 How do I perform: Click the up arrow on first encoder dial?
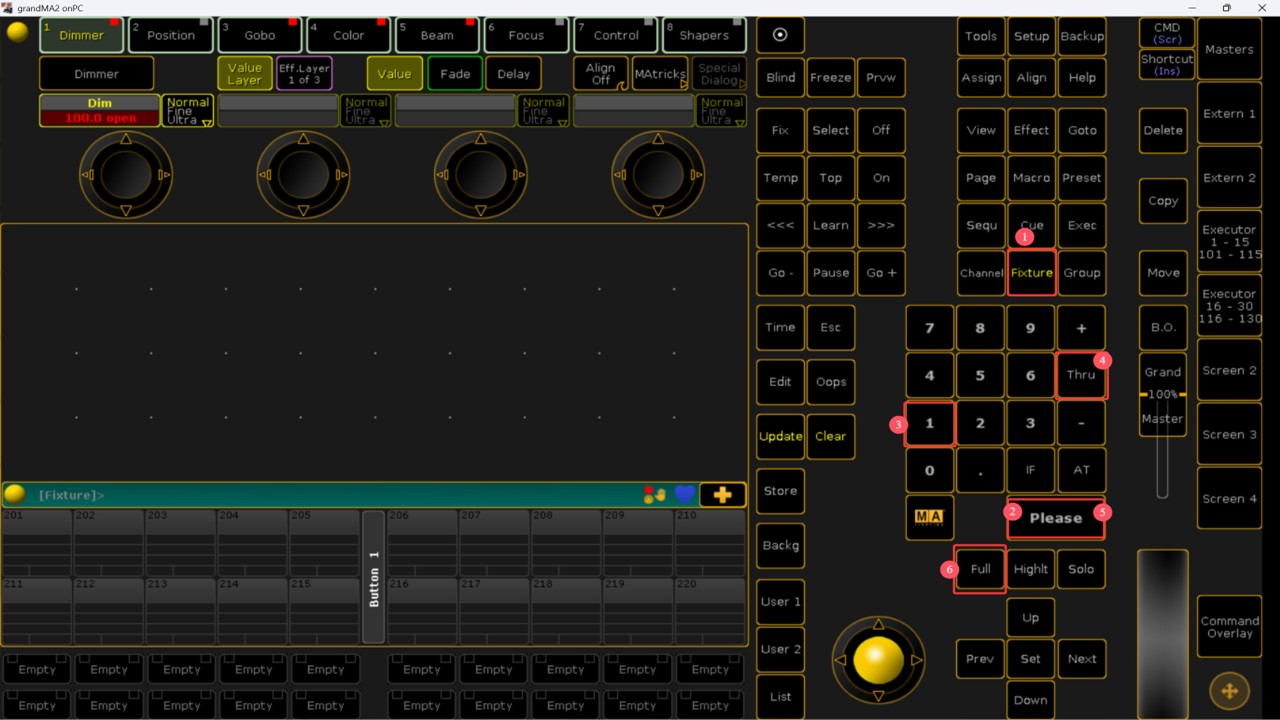(126, 139)
